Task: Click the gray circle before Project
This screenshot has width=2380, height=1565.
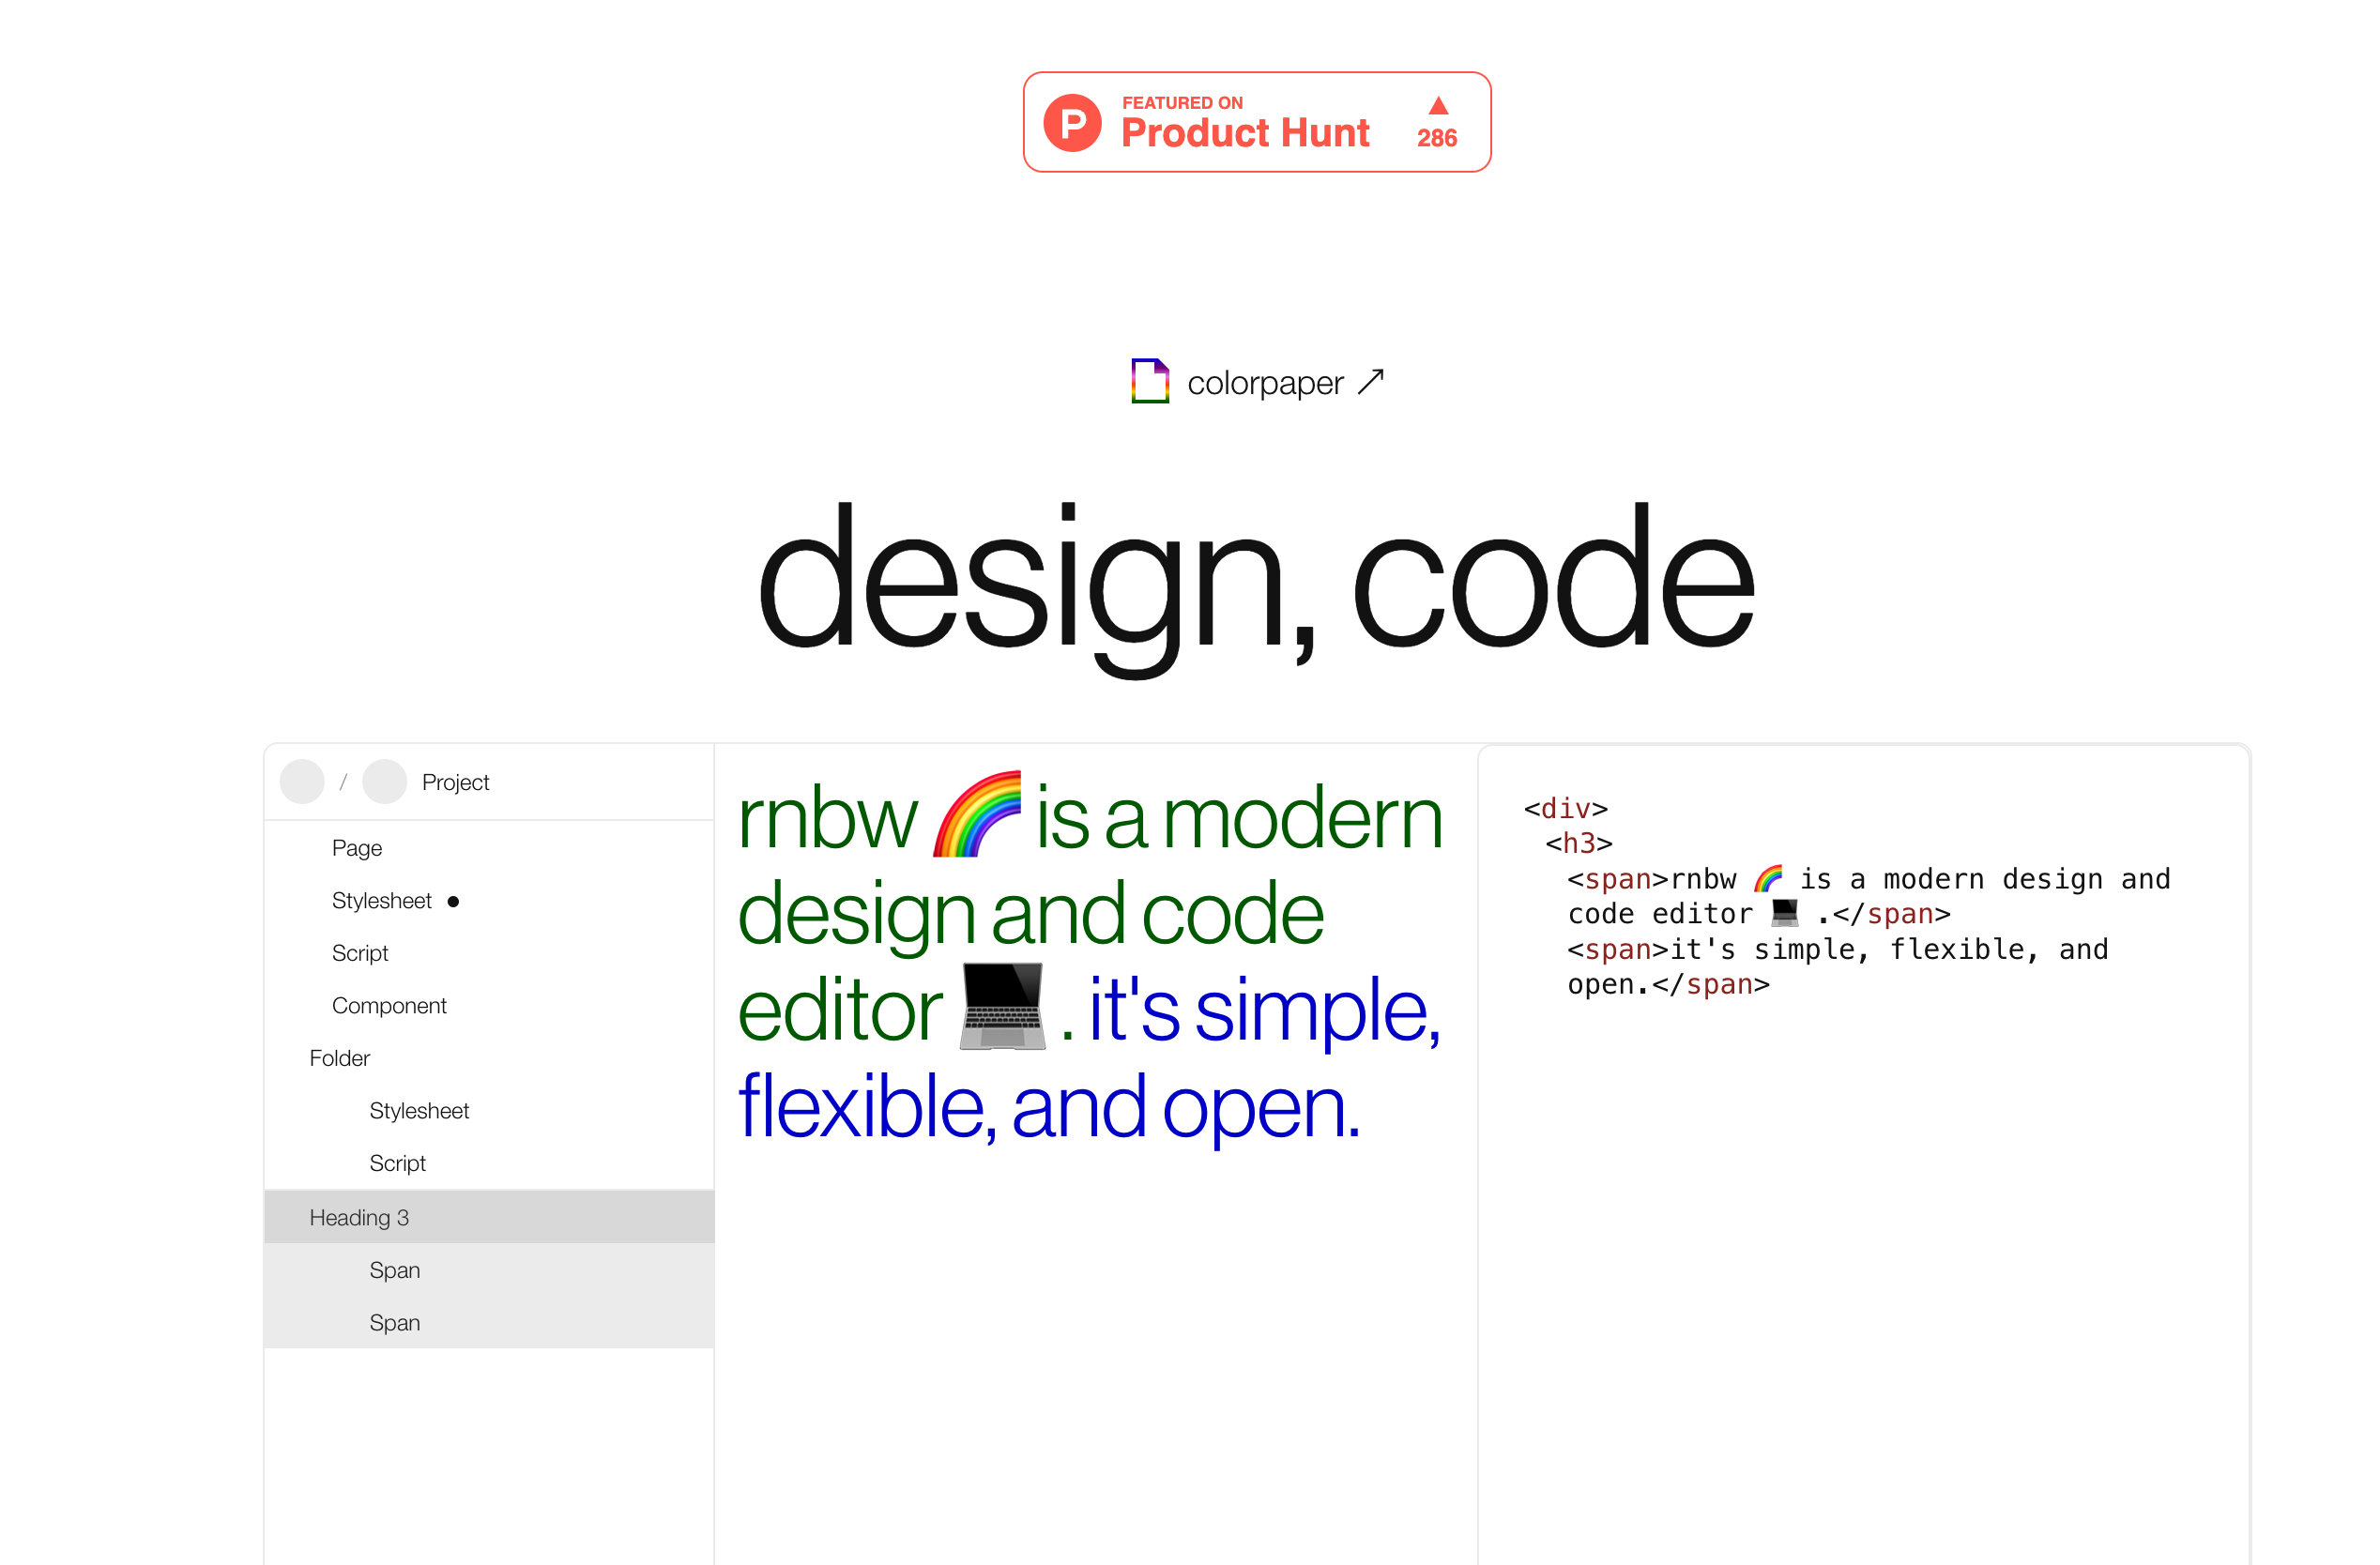Action: pyautogui.click(x=384, y=782)
